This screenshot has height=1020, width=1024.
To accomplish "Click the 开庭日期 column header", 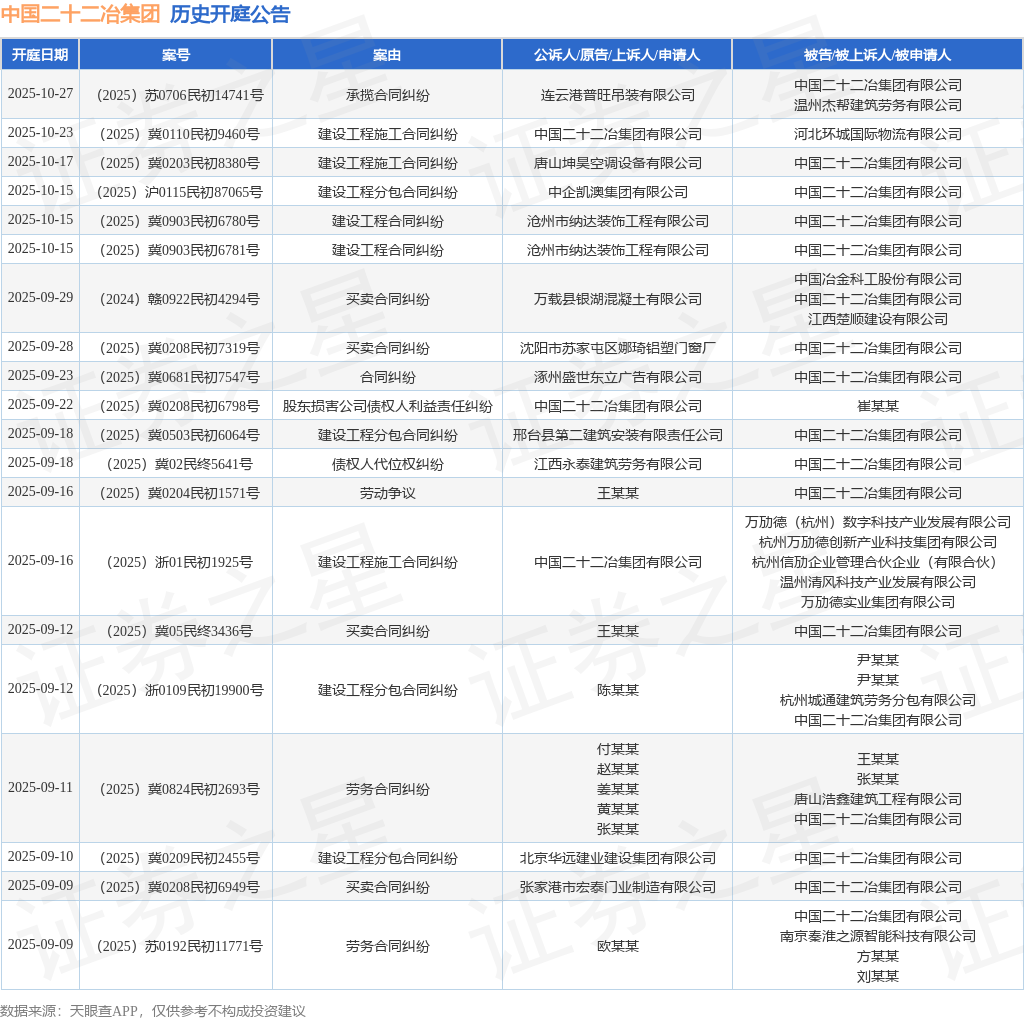I will 40,55.
